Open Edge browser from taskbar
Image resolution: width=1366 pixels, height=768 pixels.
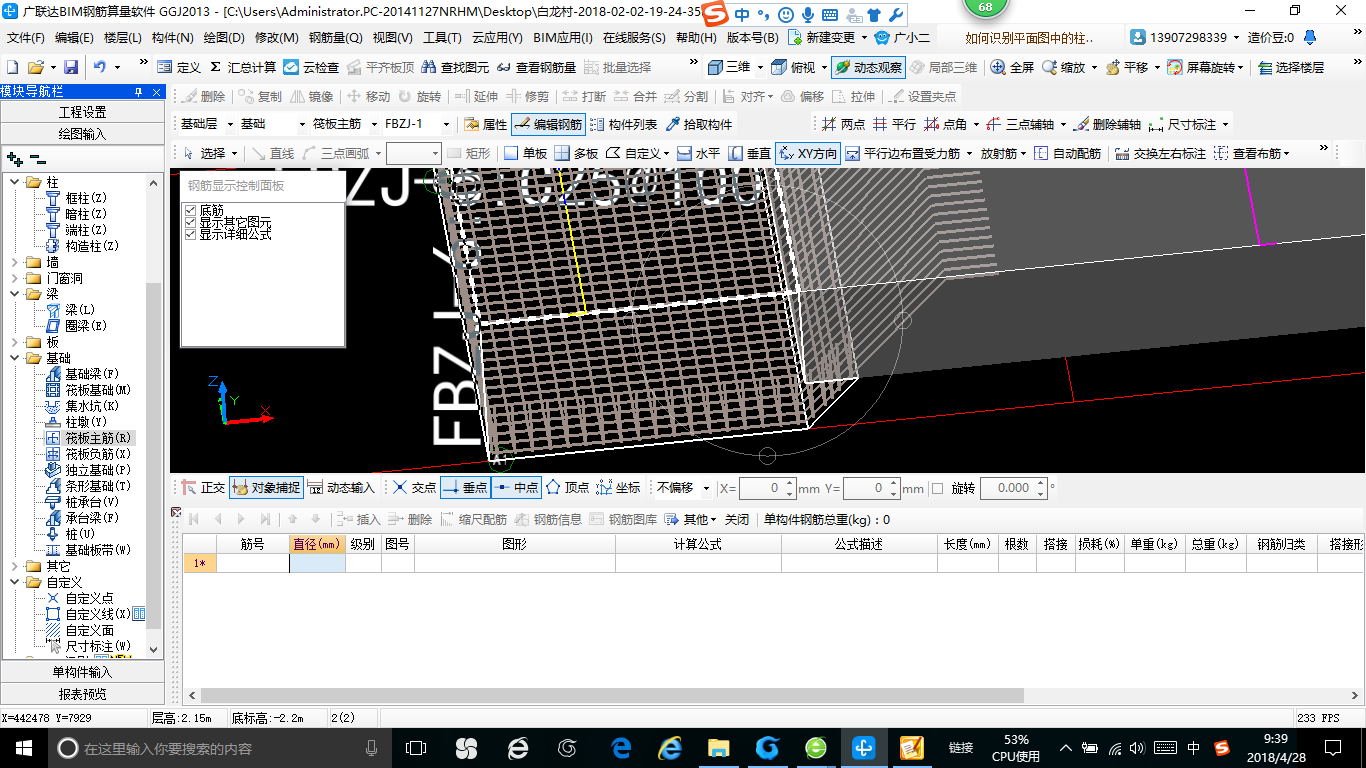click(621, 748)
